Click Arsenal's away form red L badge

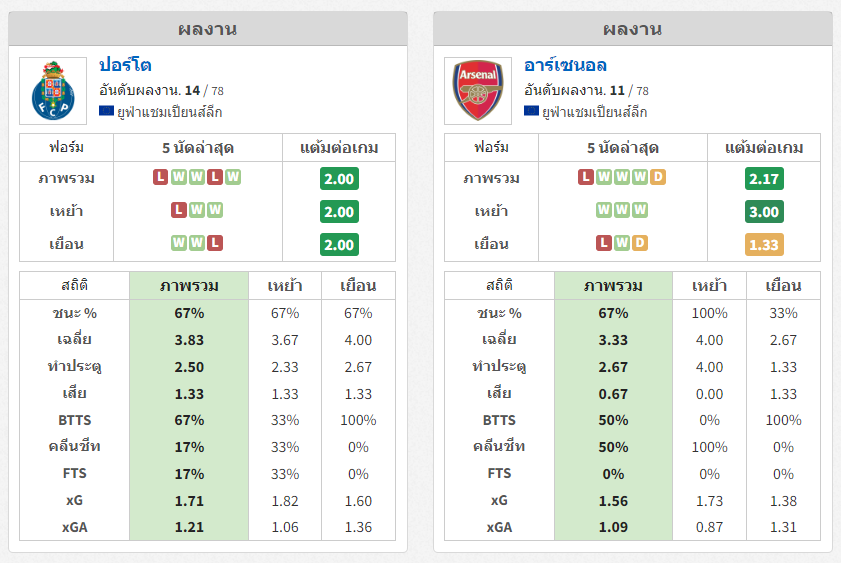604,243
